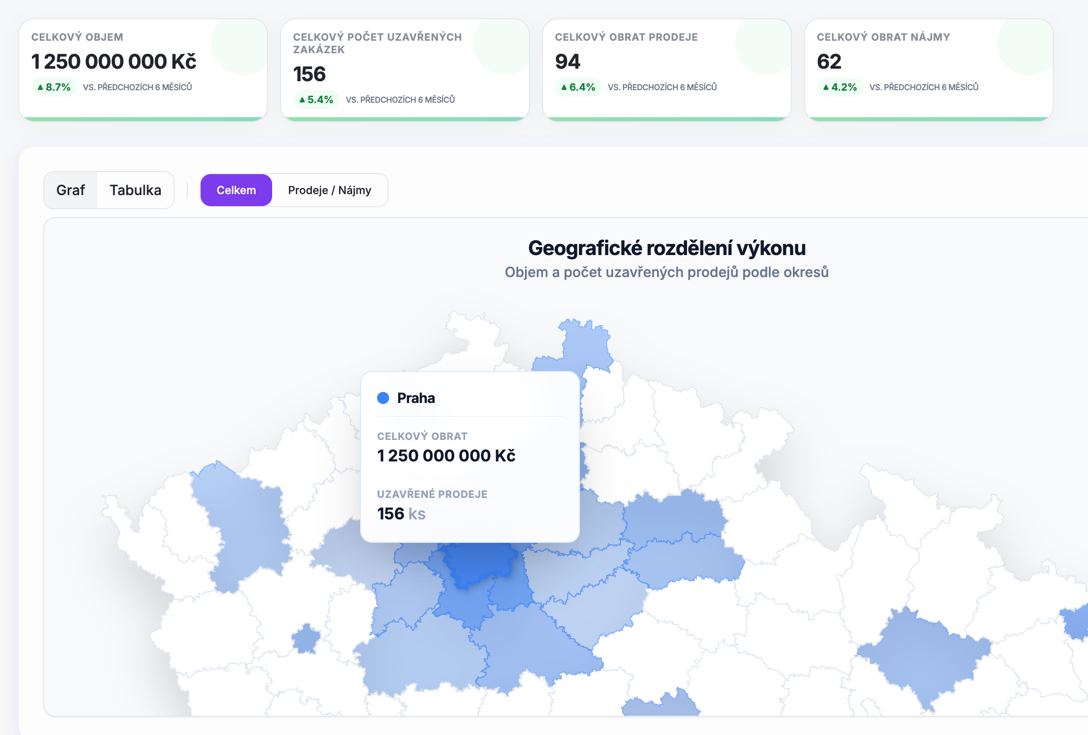Image resolution: width=1088 pixels, height=735 pixels.
Task: Click the Celkový obrat nájmy card icon
Action: [1024, 48]
